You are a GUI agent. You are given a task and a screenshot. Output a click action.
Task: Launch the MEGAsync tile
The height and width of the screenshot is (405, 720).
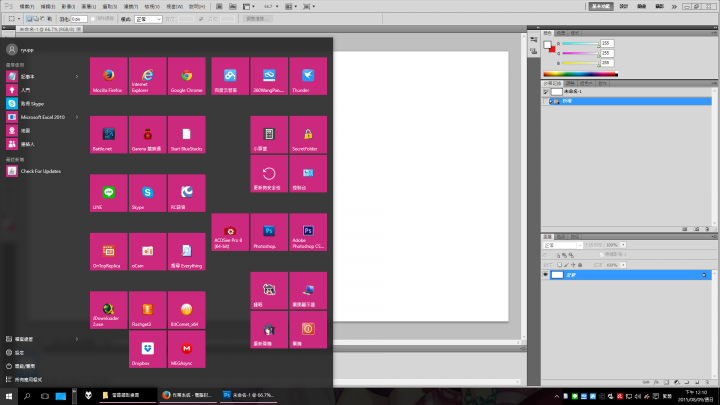coord(187,350)
